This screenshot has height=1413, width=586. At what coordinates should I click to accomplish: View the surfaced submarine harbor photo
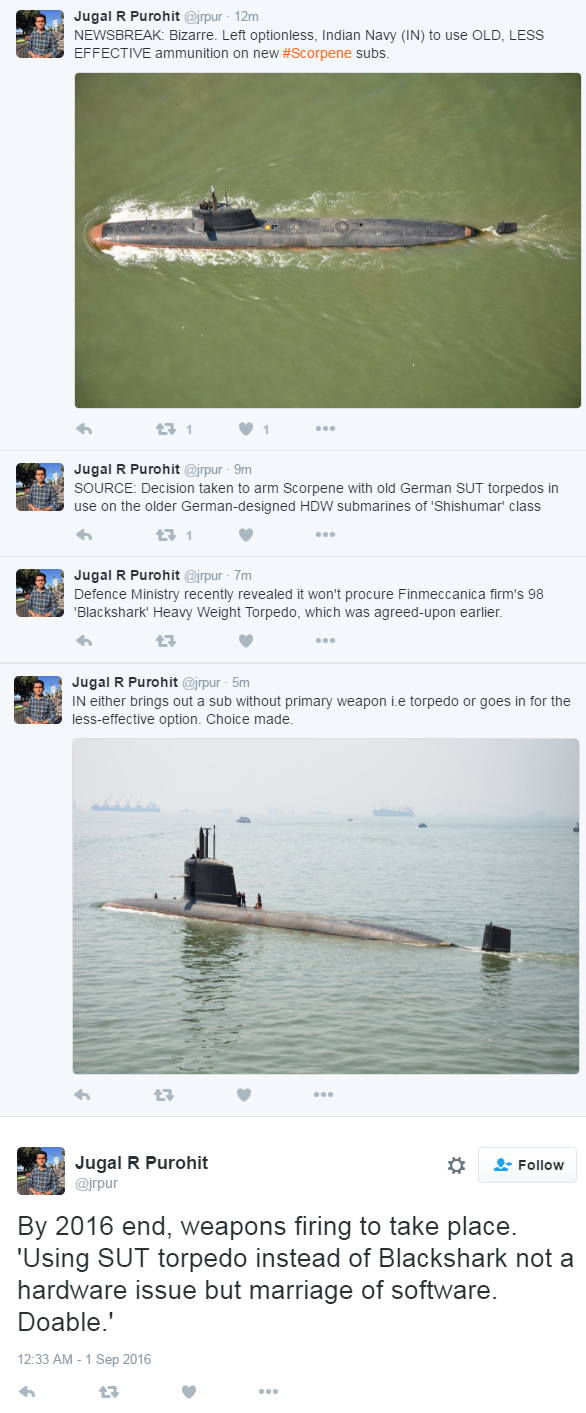[326, 906]
